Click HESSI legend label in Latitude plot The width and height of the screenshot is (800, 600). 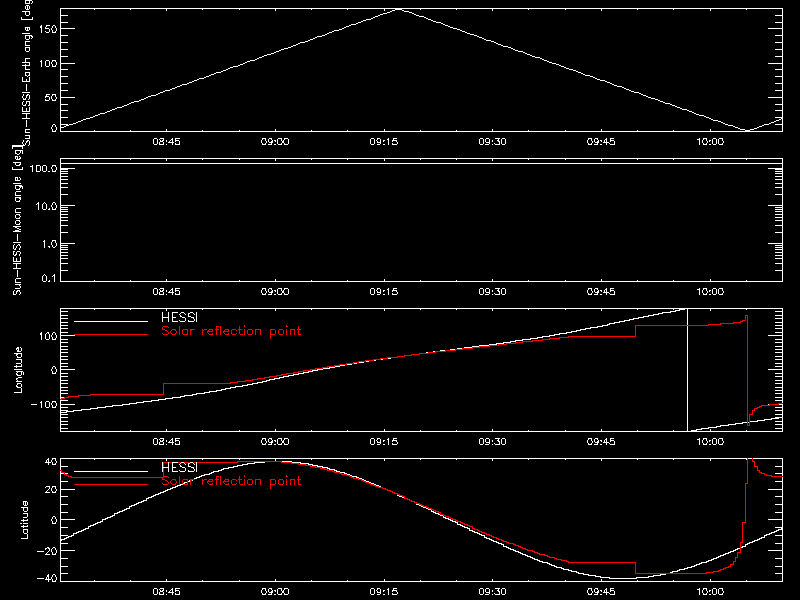179,467
